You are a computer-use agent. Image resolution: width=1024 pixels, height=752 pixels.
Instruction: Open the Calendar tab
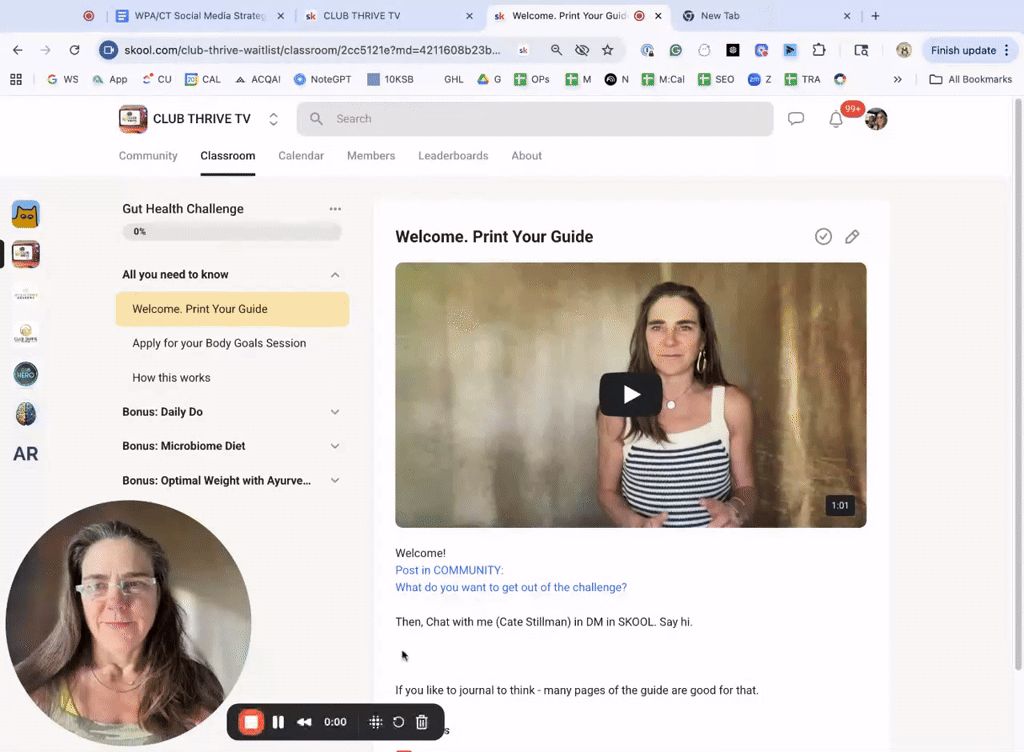(x=301, y=155)
